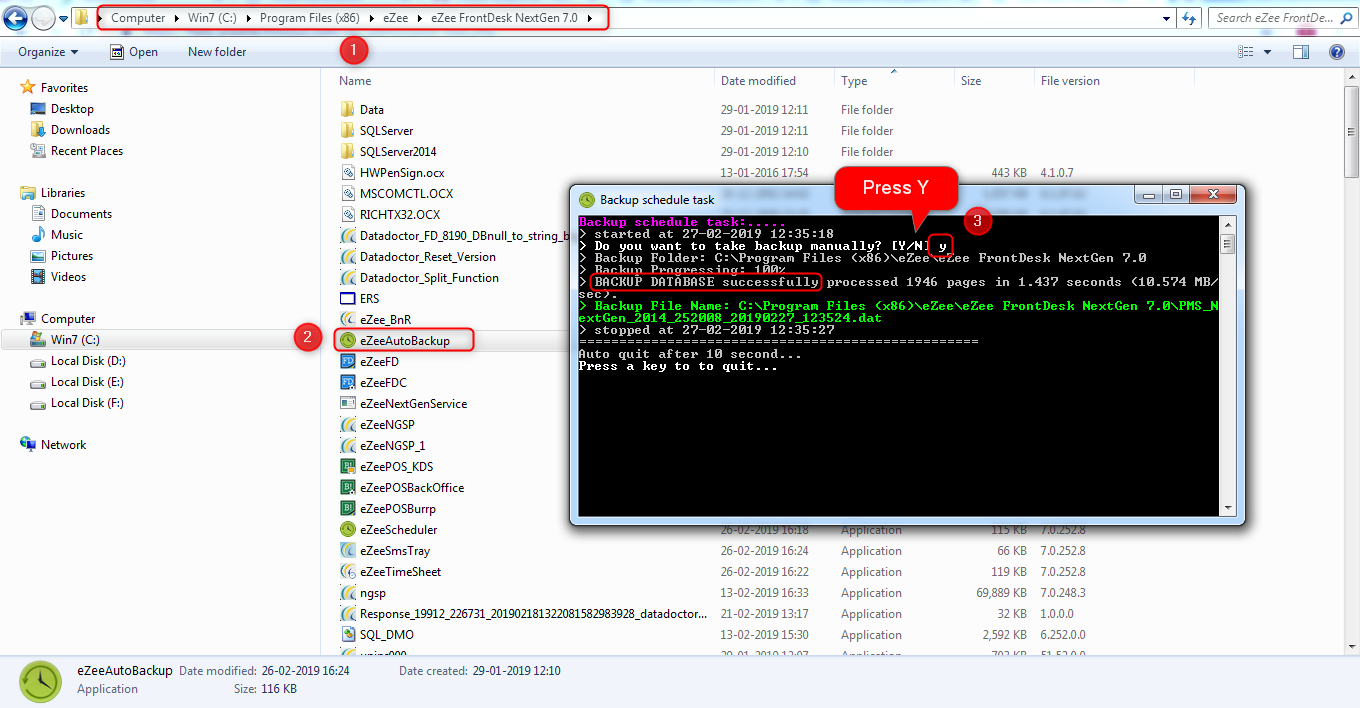Image resolution: width=1360 pixels, height=708 pixels.
Task: Open the Organize dropdown menu
Action: [48, 52]
